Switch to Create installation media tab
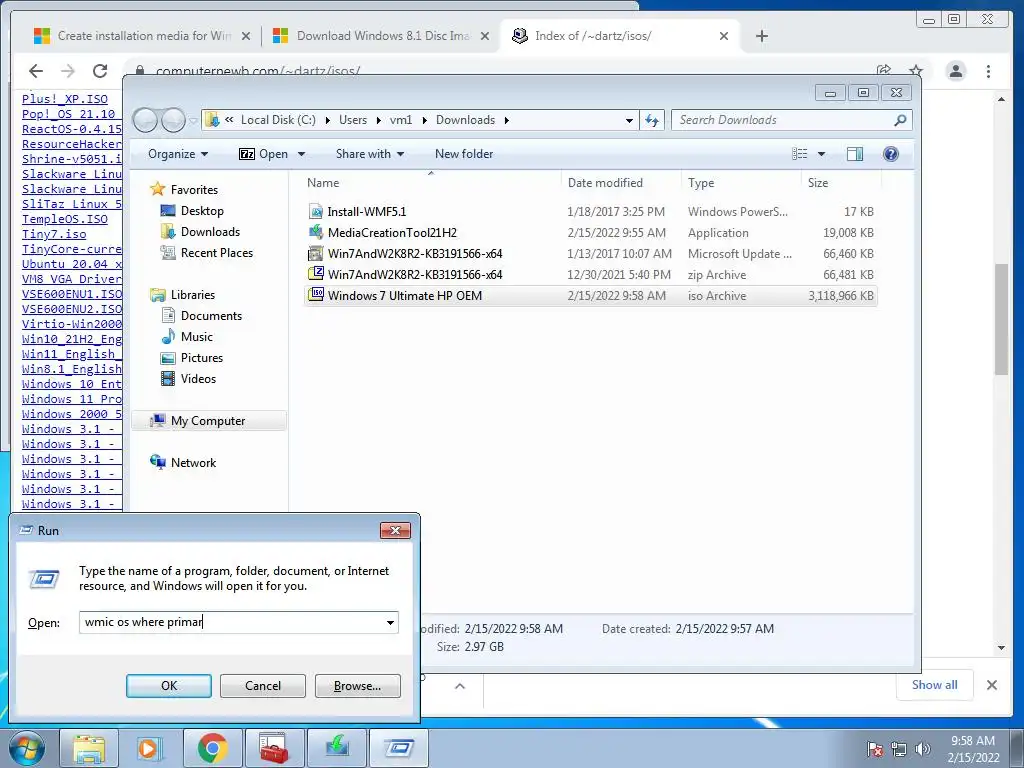 (x=142, y=36)
